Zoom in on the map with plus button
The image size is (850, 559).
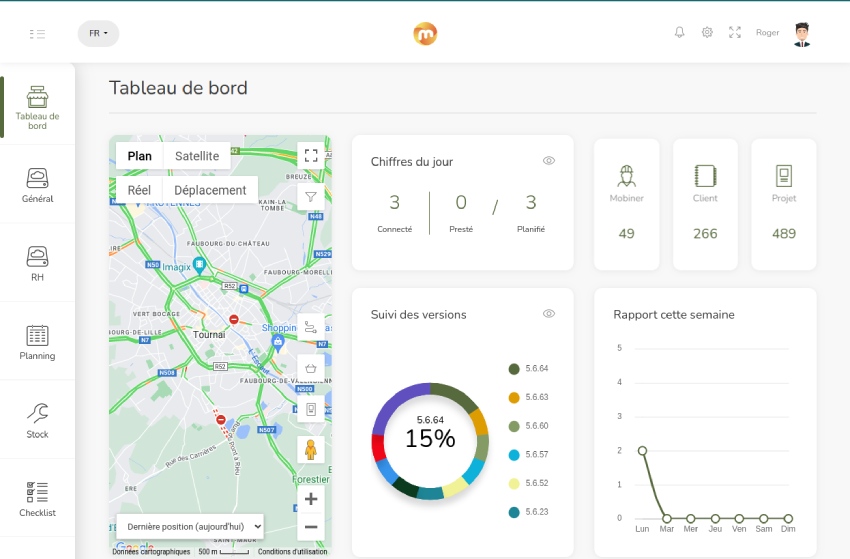point(311,499)
